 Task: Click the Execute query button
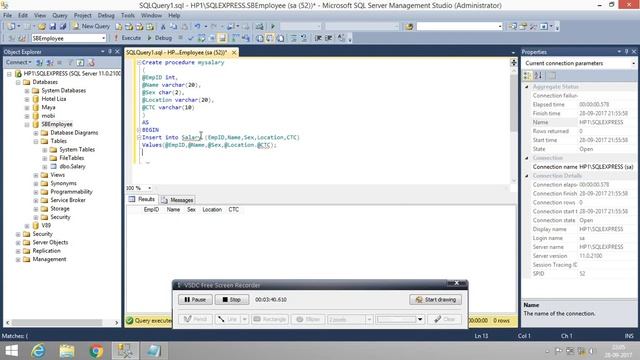tap(127, 38)
